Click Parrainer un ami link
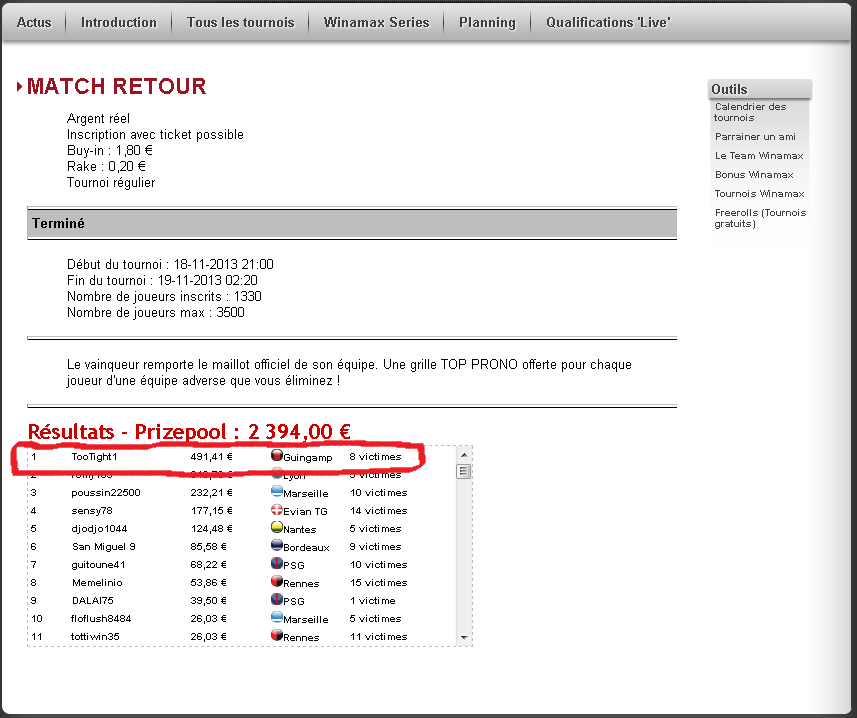This screenshot has height=718, width=857. click(755, 137)
